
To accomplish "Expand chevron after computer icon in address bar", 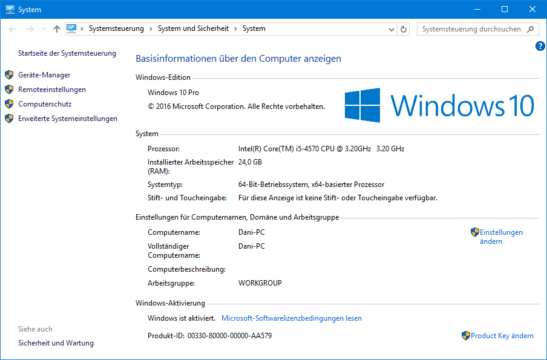I will coord(82,29).
